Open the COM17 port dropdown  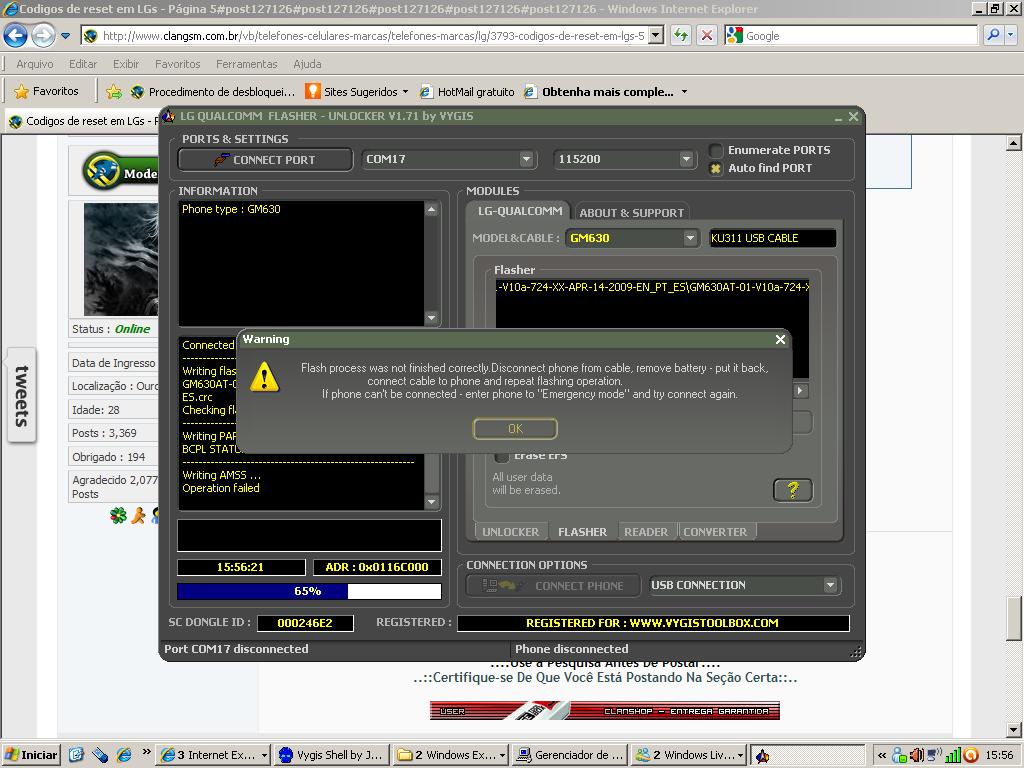[x=526, y=159]
